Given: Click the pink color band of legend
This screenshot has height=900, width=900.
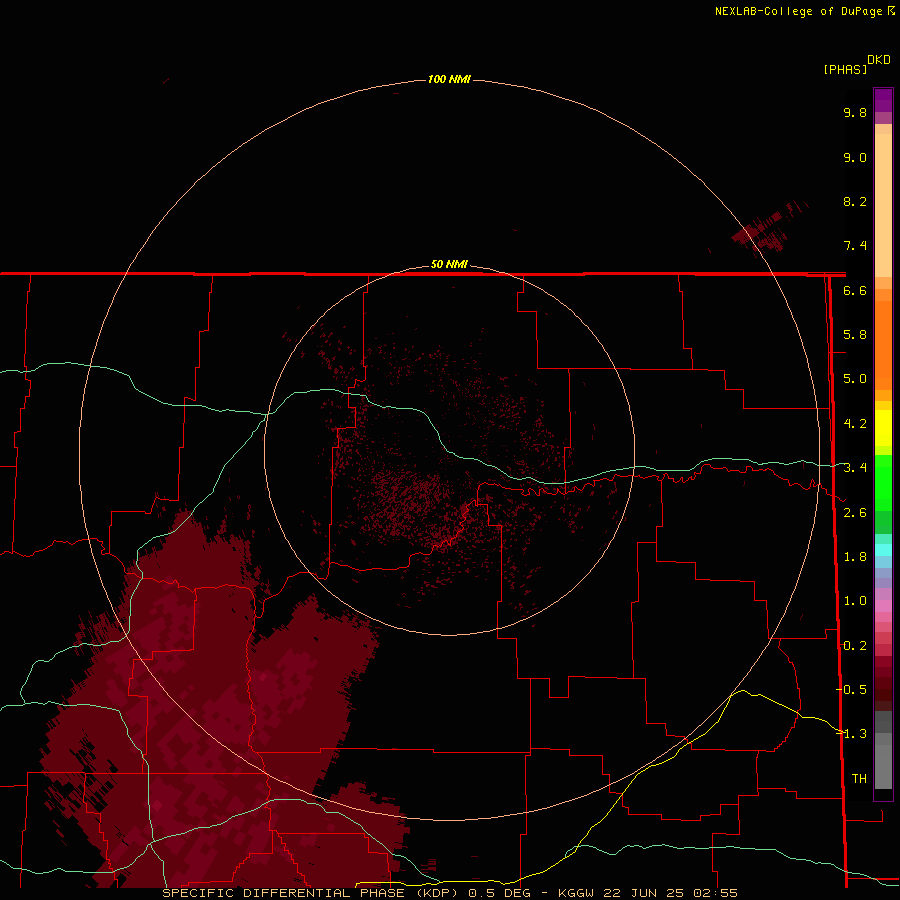Looking at the screenshot, I should (x=883, y=606).
